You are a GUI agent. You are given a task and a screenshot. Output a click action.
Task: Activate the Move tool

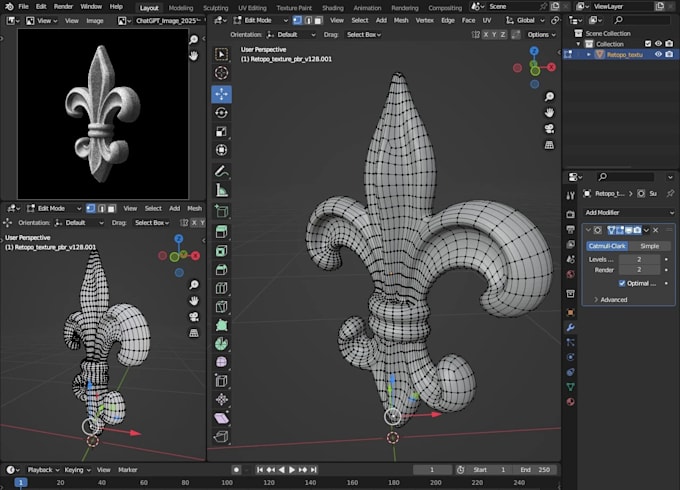point(221,94)
